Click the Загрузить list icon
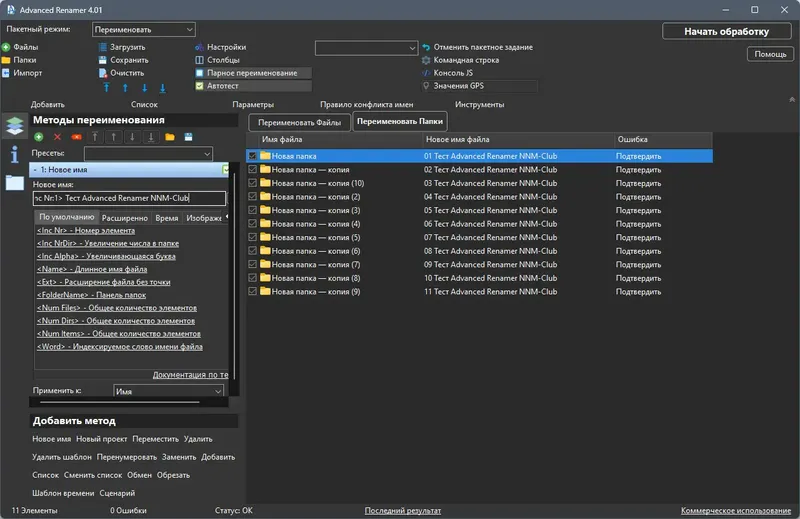 [103, 47]
